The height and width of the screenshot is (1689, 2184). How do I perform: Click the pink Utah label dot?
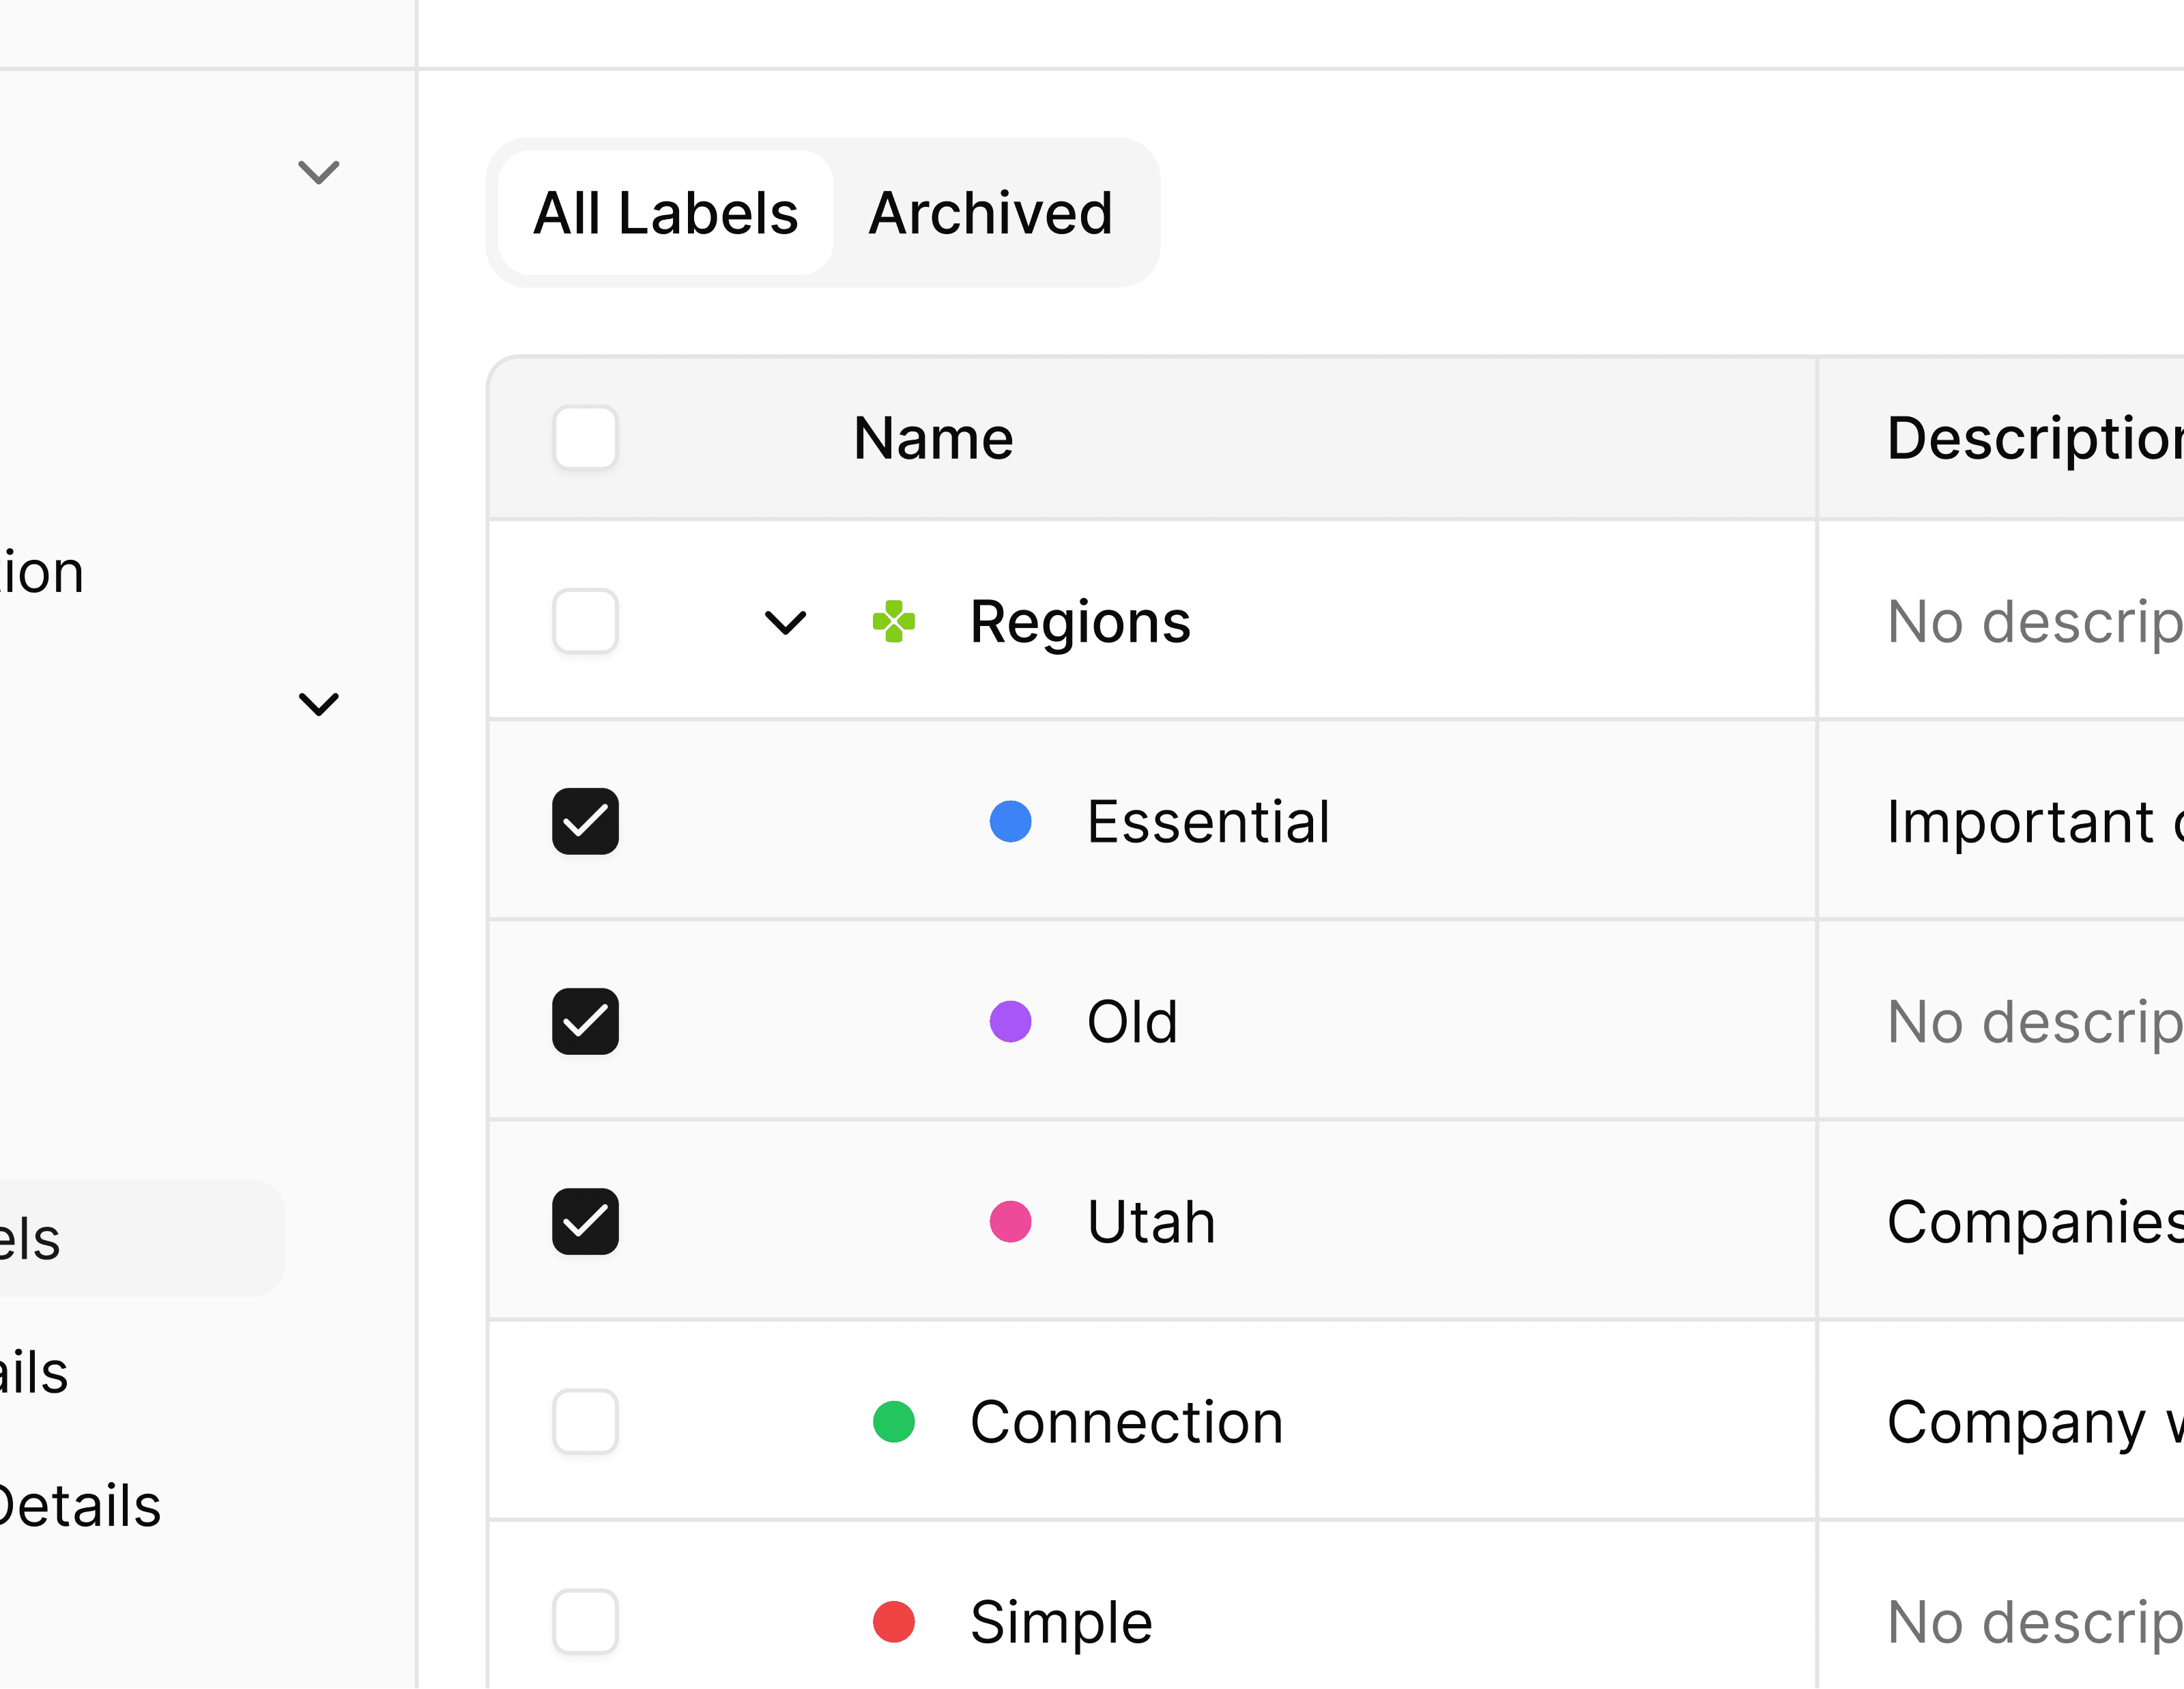1010,1221
